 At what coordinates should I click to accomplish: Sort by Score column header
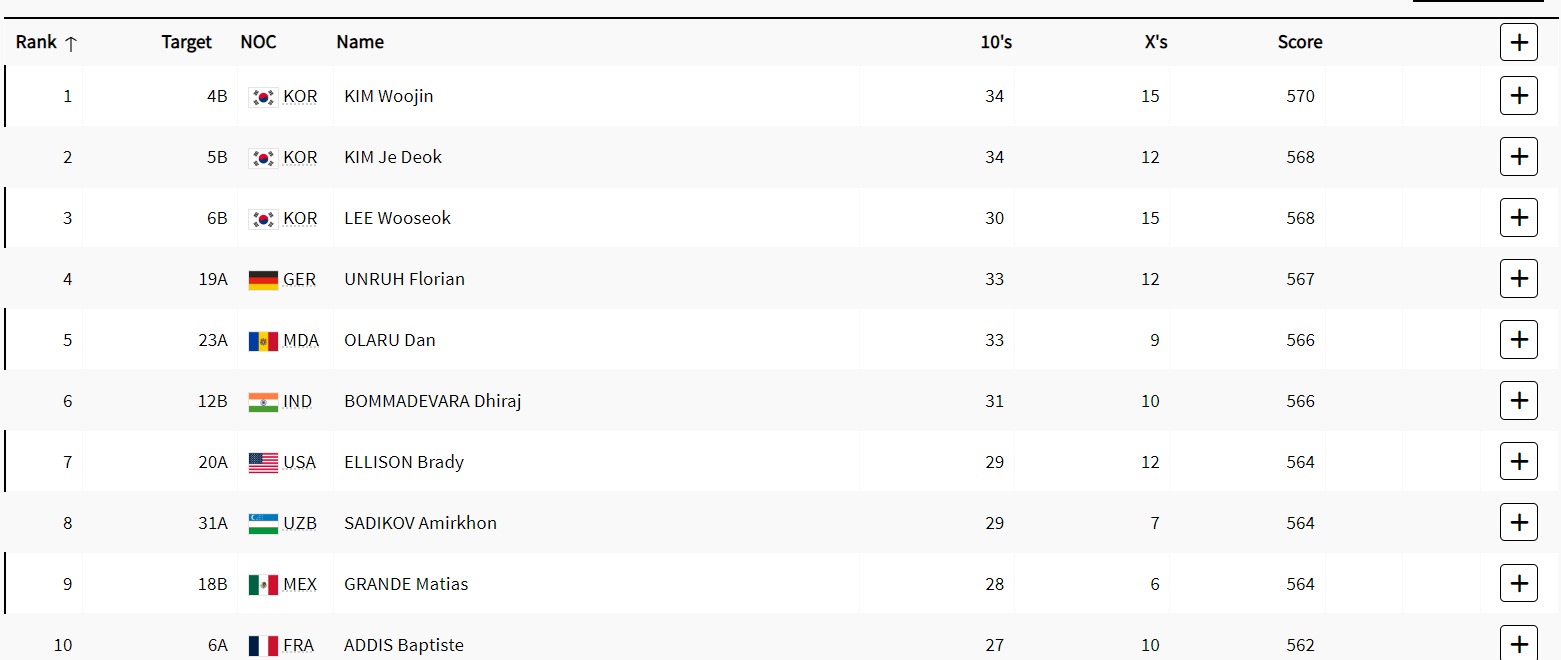point(1299,42)
